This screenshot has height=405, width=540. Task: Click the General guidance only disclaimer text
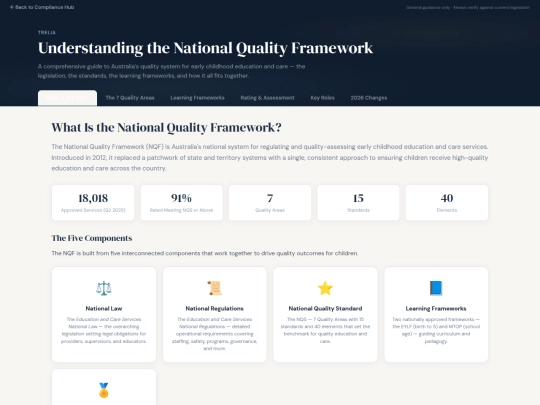tap(468, 8)
